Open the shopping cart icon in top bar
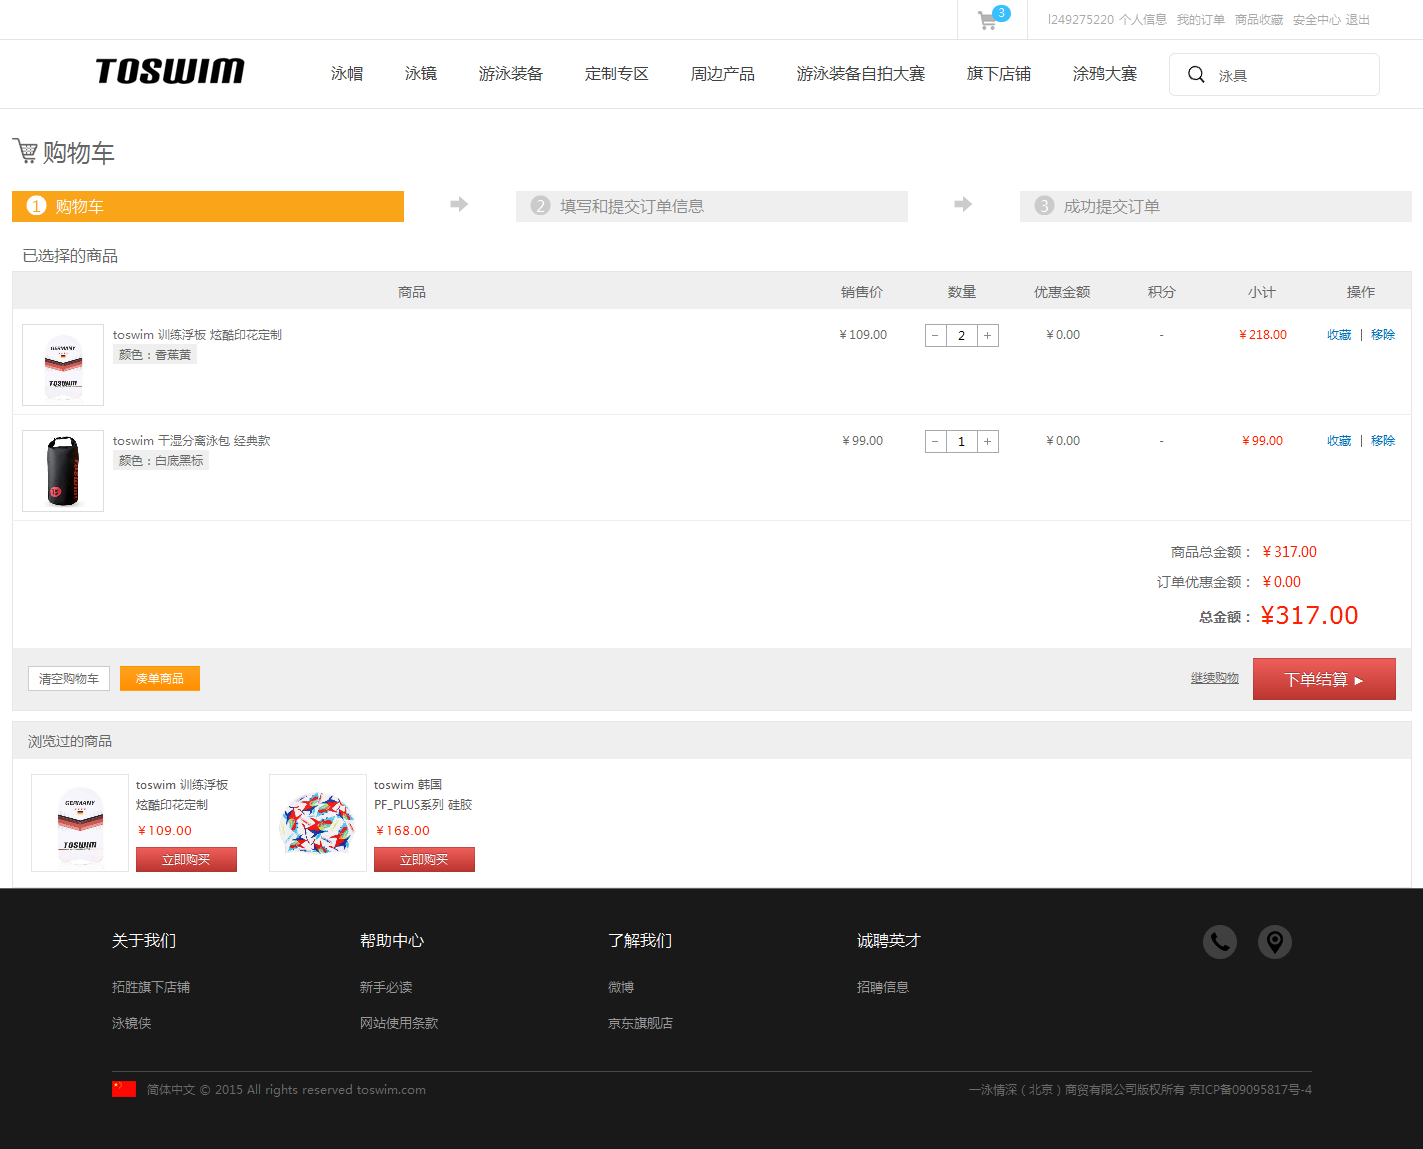1423x1149 pixels. 993,19
